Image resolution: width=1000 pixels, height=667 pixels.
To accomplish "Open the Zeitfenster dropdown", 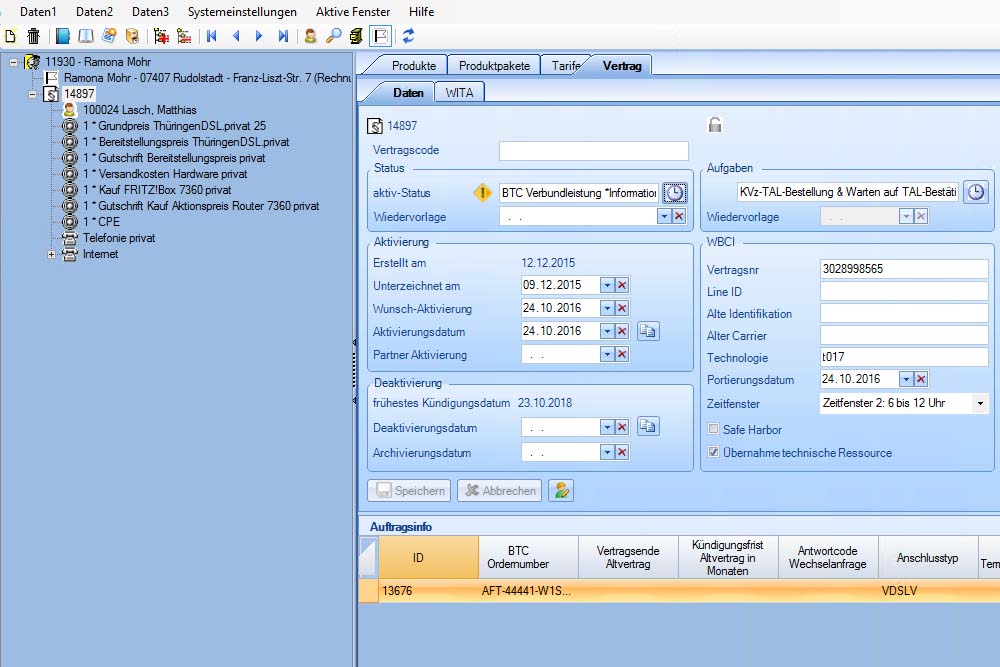I will click(978, 404).
